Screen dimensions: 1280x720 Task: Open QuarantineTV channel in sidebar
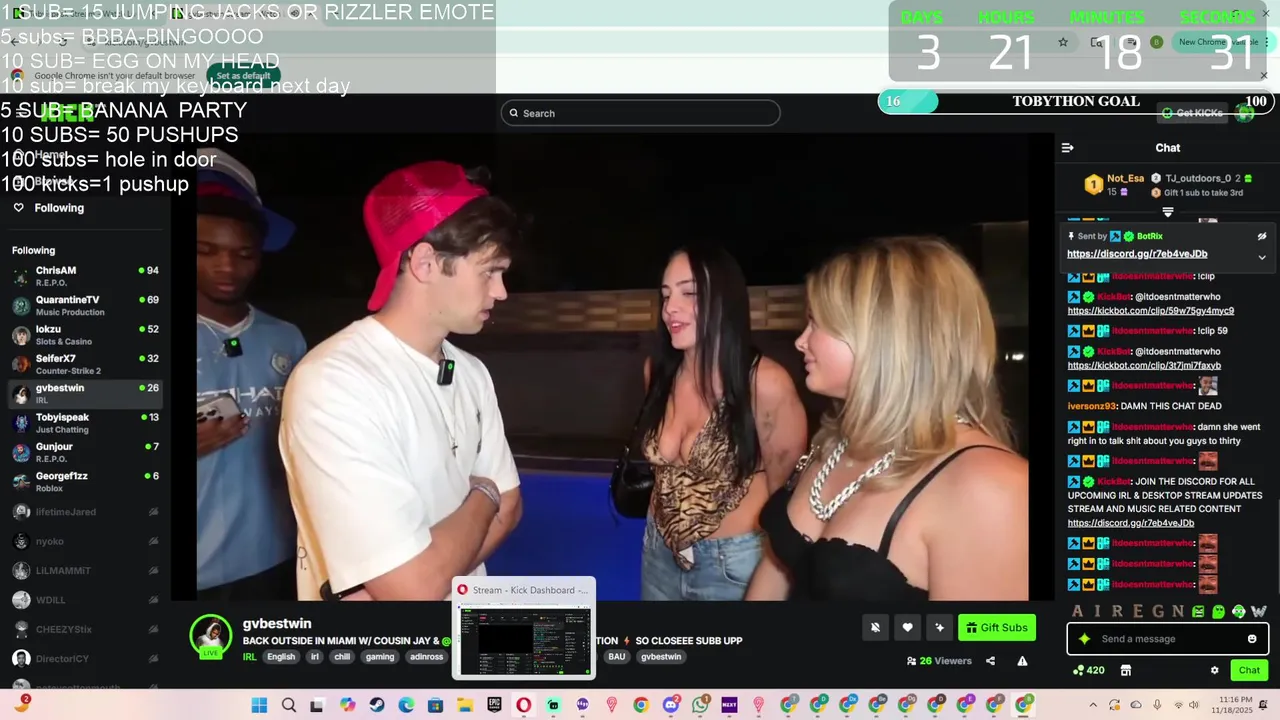[85, 305]
